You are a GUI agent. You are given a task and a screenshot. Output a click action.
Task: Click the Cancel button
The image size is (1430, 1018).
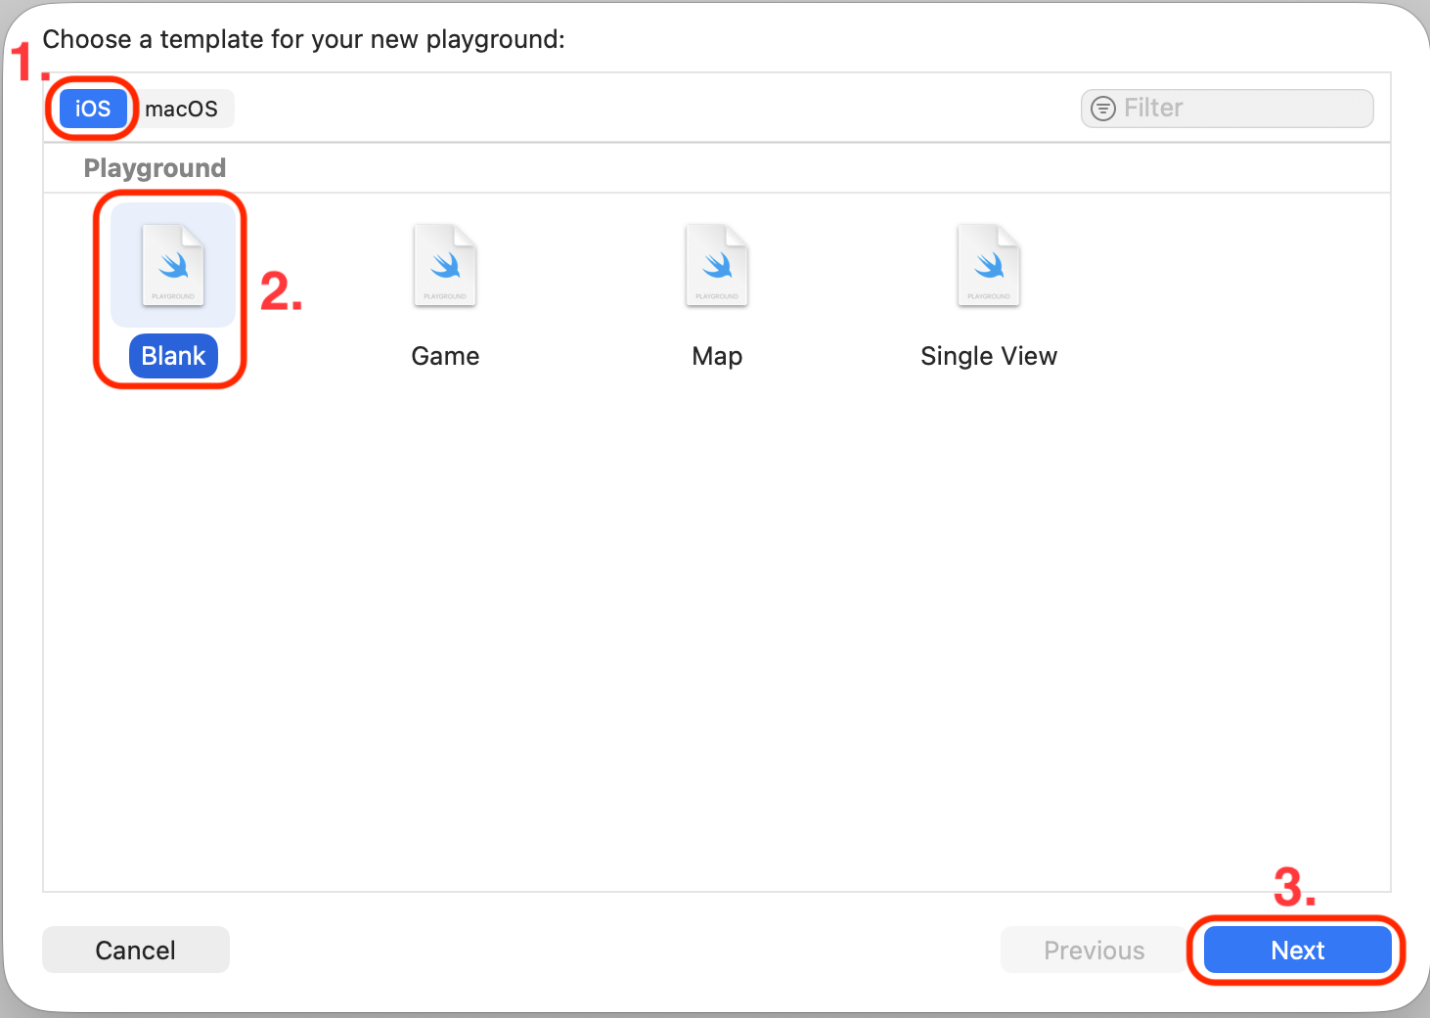136,950
